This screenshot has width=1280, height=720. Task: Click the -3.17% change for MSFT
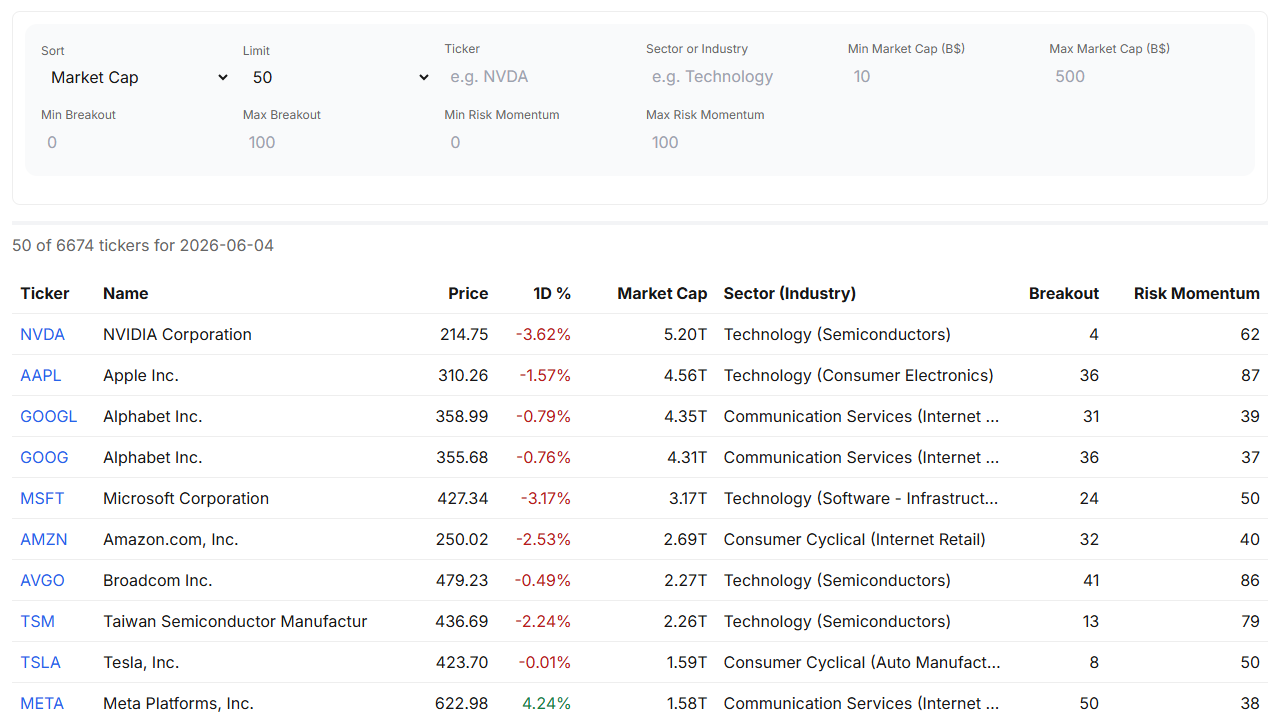point(545,498)
